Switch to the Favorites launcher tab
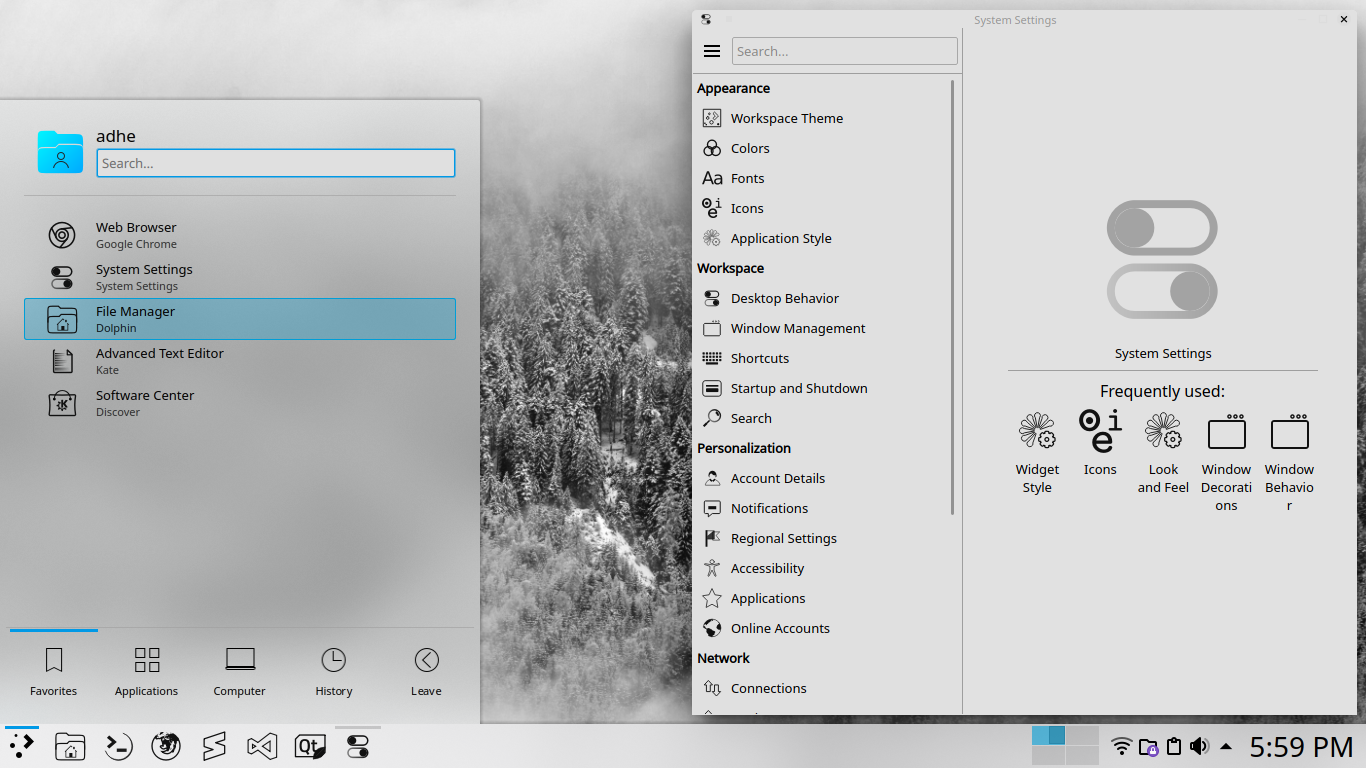 (54, 671)
